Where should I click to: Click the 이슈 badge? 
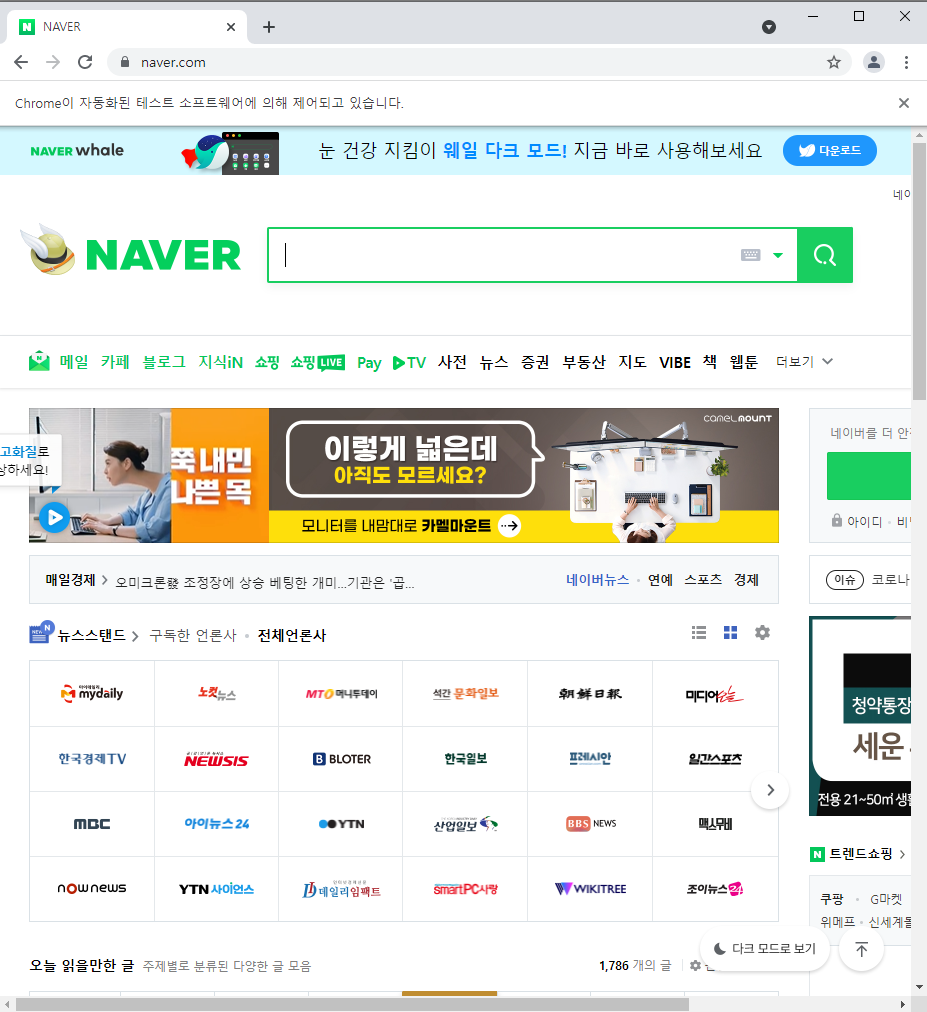click(844, 580)
